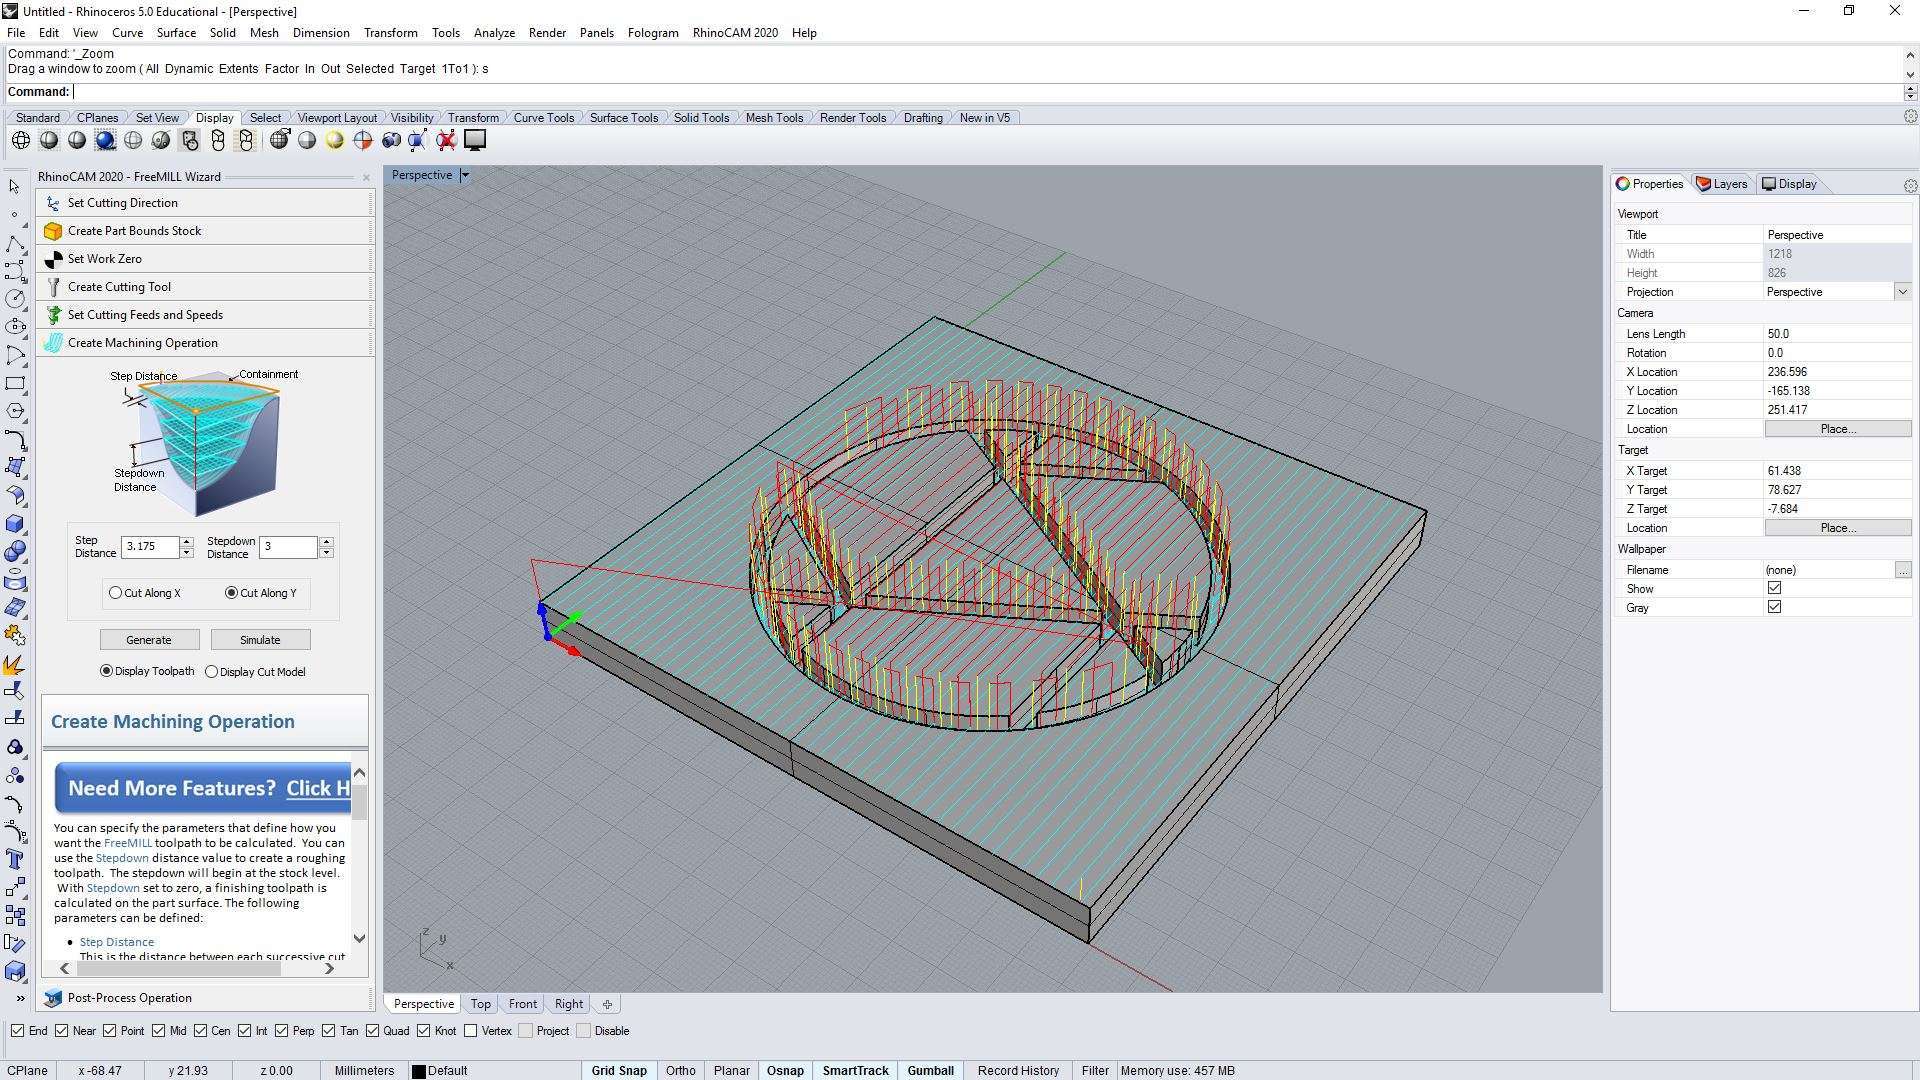1920x1080 pixels.
Task: Click the Set Work Zero icon
Action: (54, 259)
